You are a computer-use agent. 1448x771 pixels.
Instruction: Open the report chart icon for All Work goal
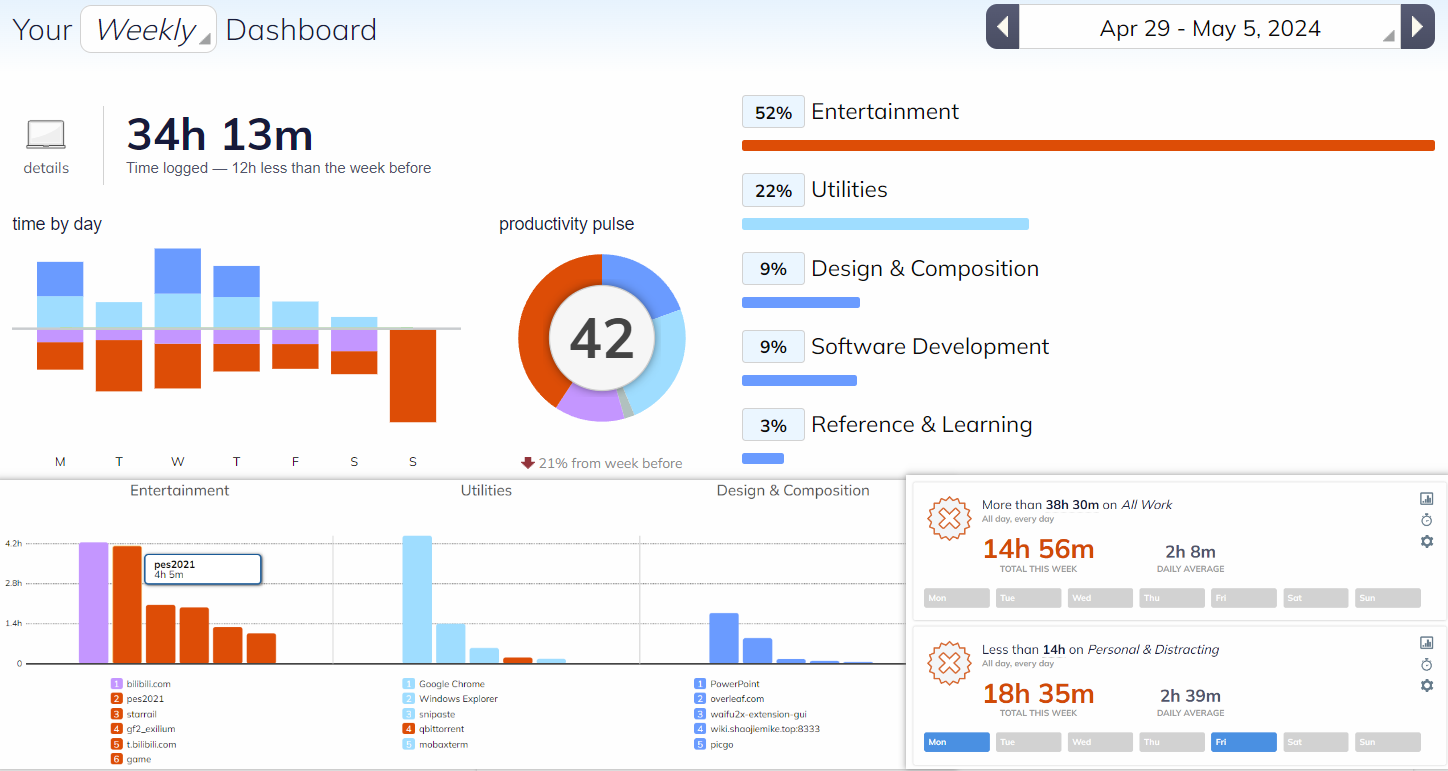point(1426,499)
